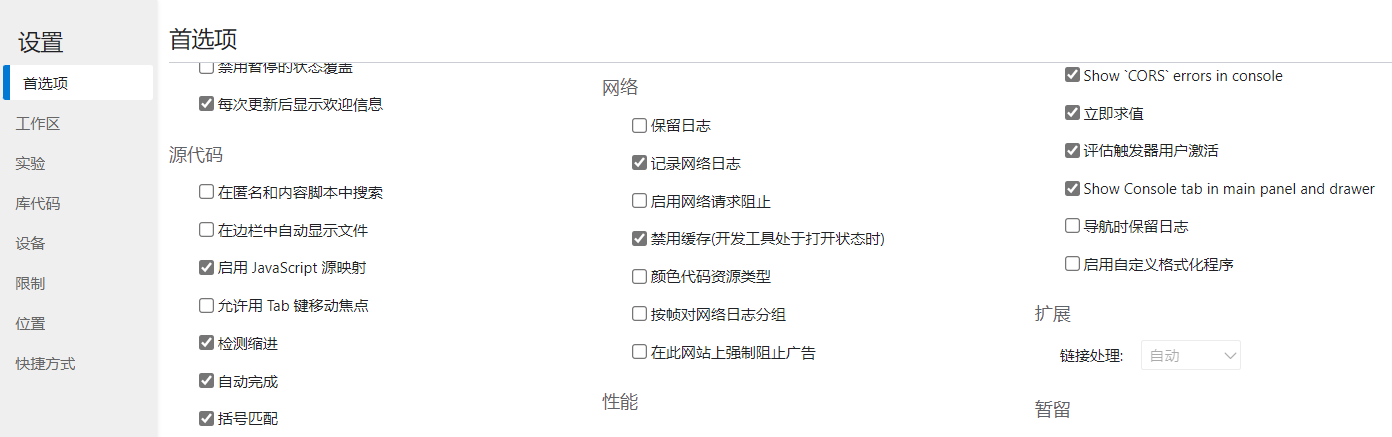Select 库代码 in the sidebar
Viewport: 1392px width, 437px height.
click(x=38, y=204)
